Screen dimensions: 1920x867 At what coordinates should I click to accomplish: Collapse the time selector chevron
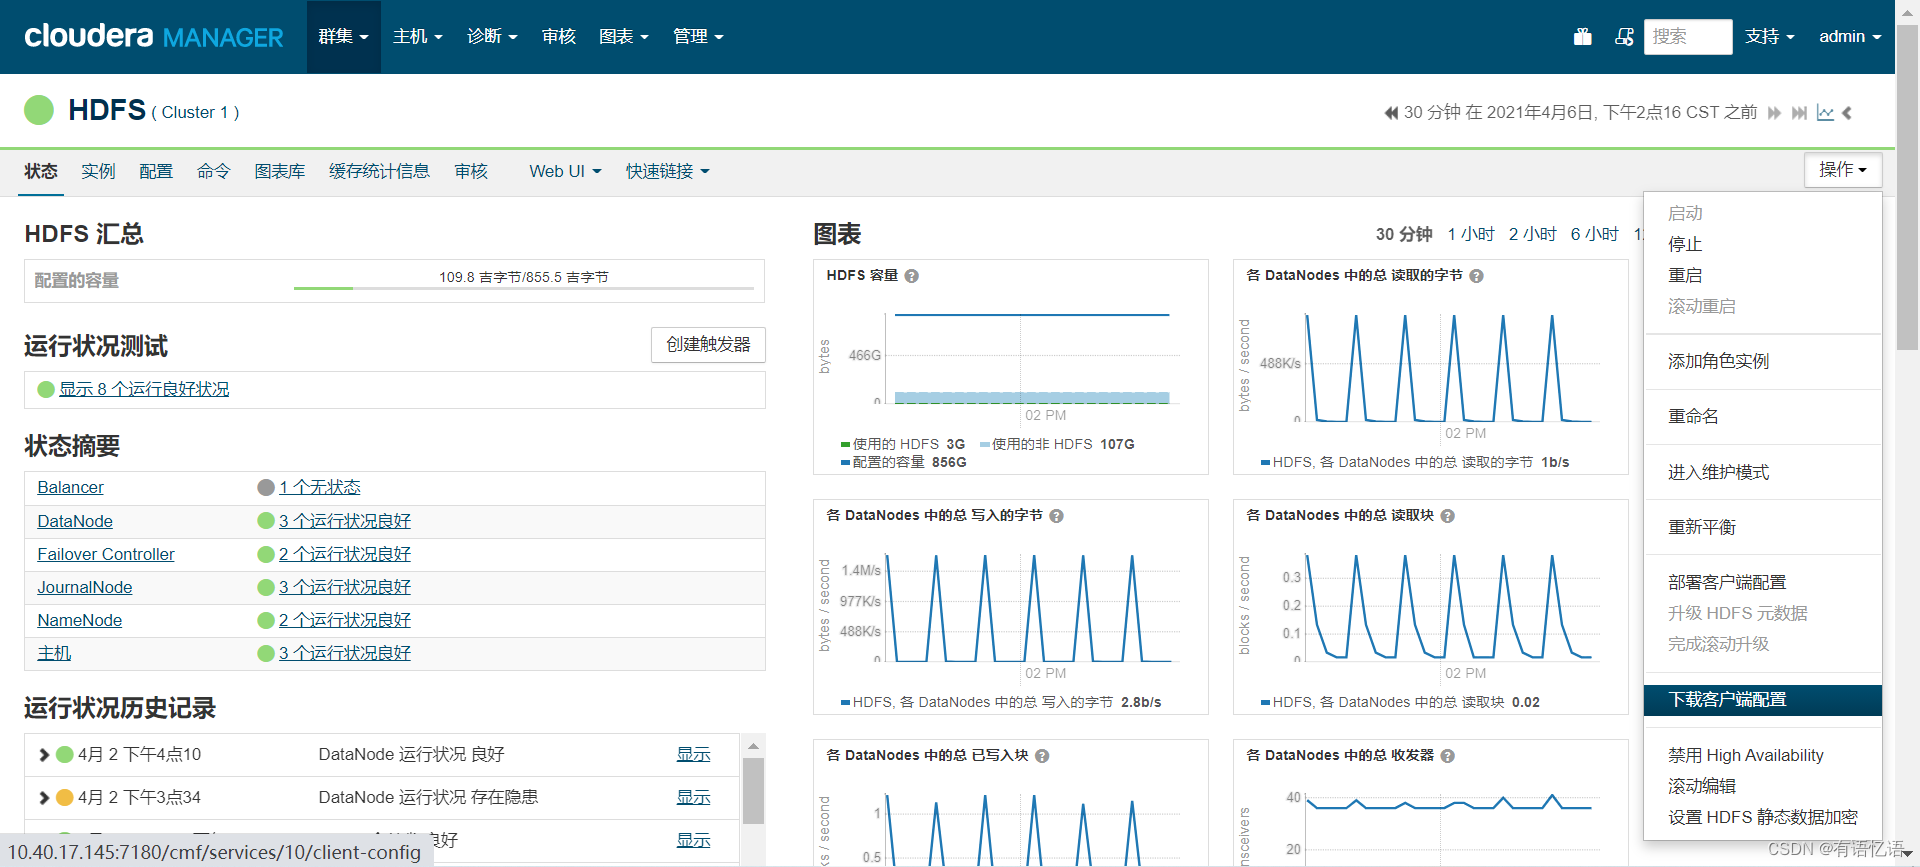[1847, 113]
